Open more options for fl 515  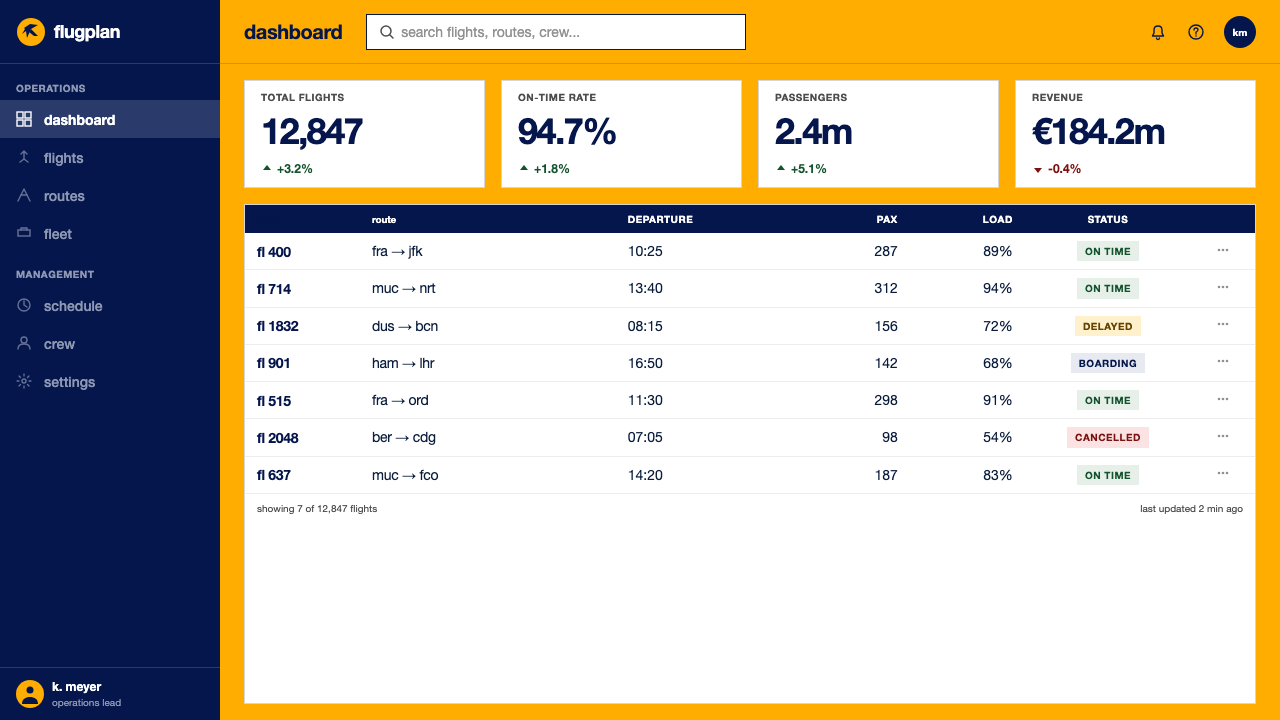click(x=1223, y=399)
